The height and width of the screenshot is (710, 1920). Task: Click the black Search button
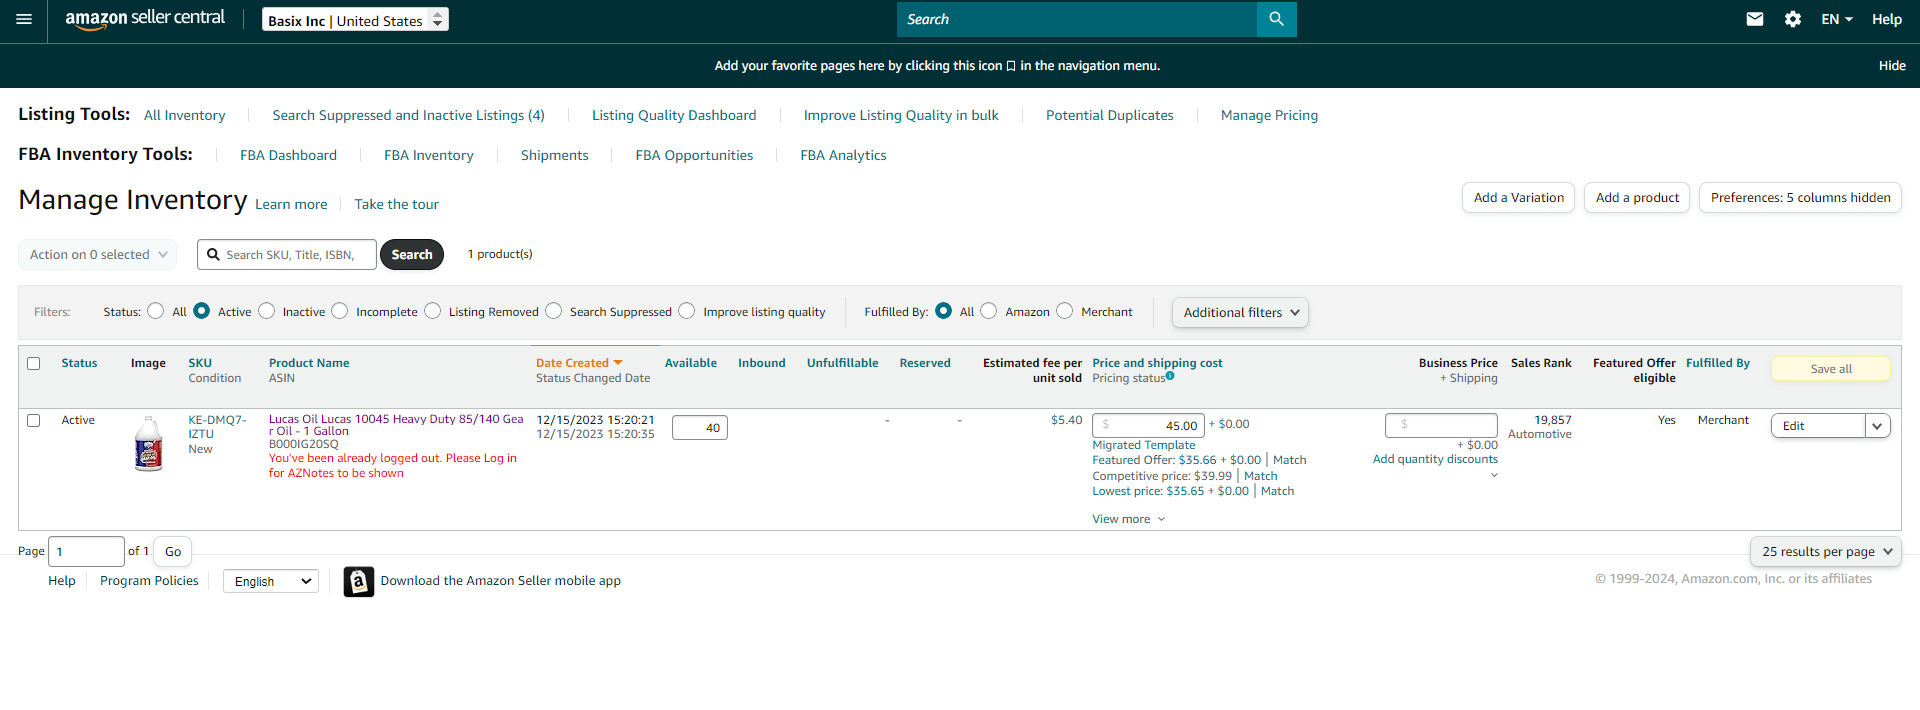coord(412,255)
